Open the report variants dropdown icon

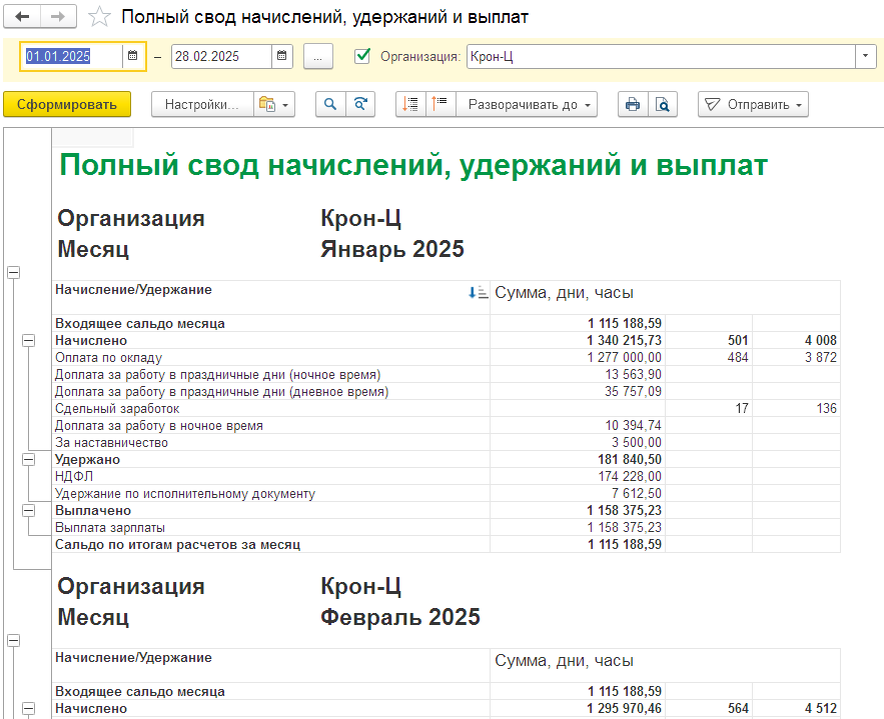(274, 104)
